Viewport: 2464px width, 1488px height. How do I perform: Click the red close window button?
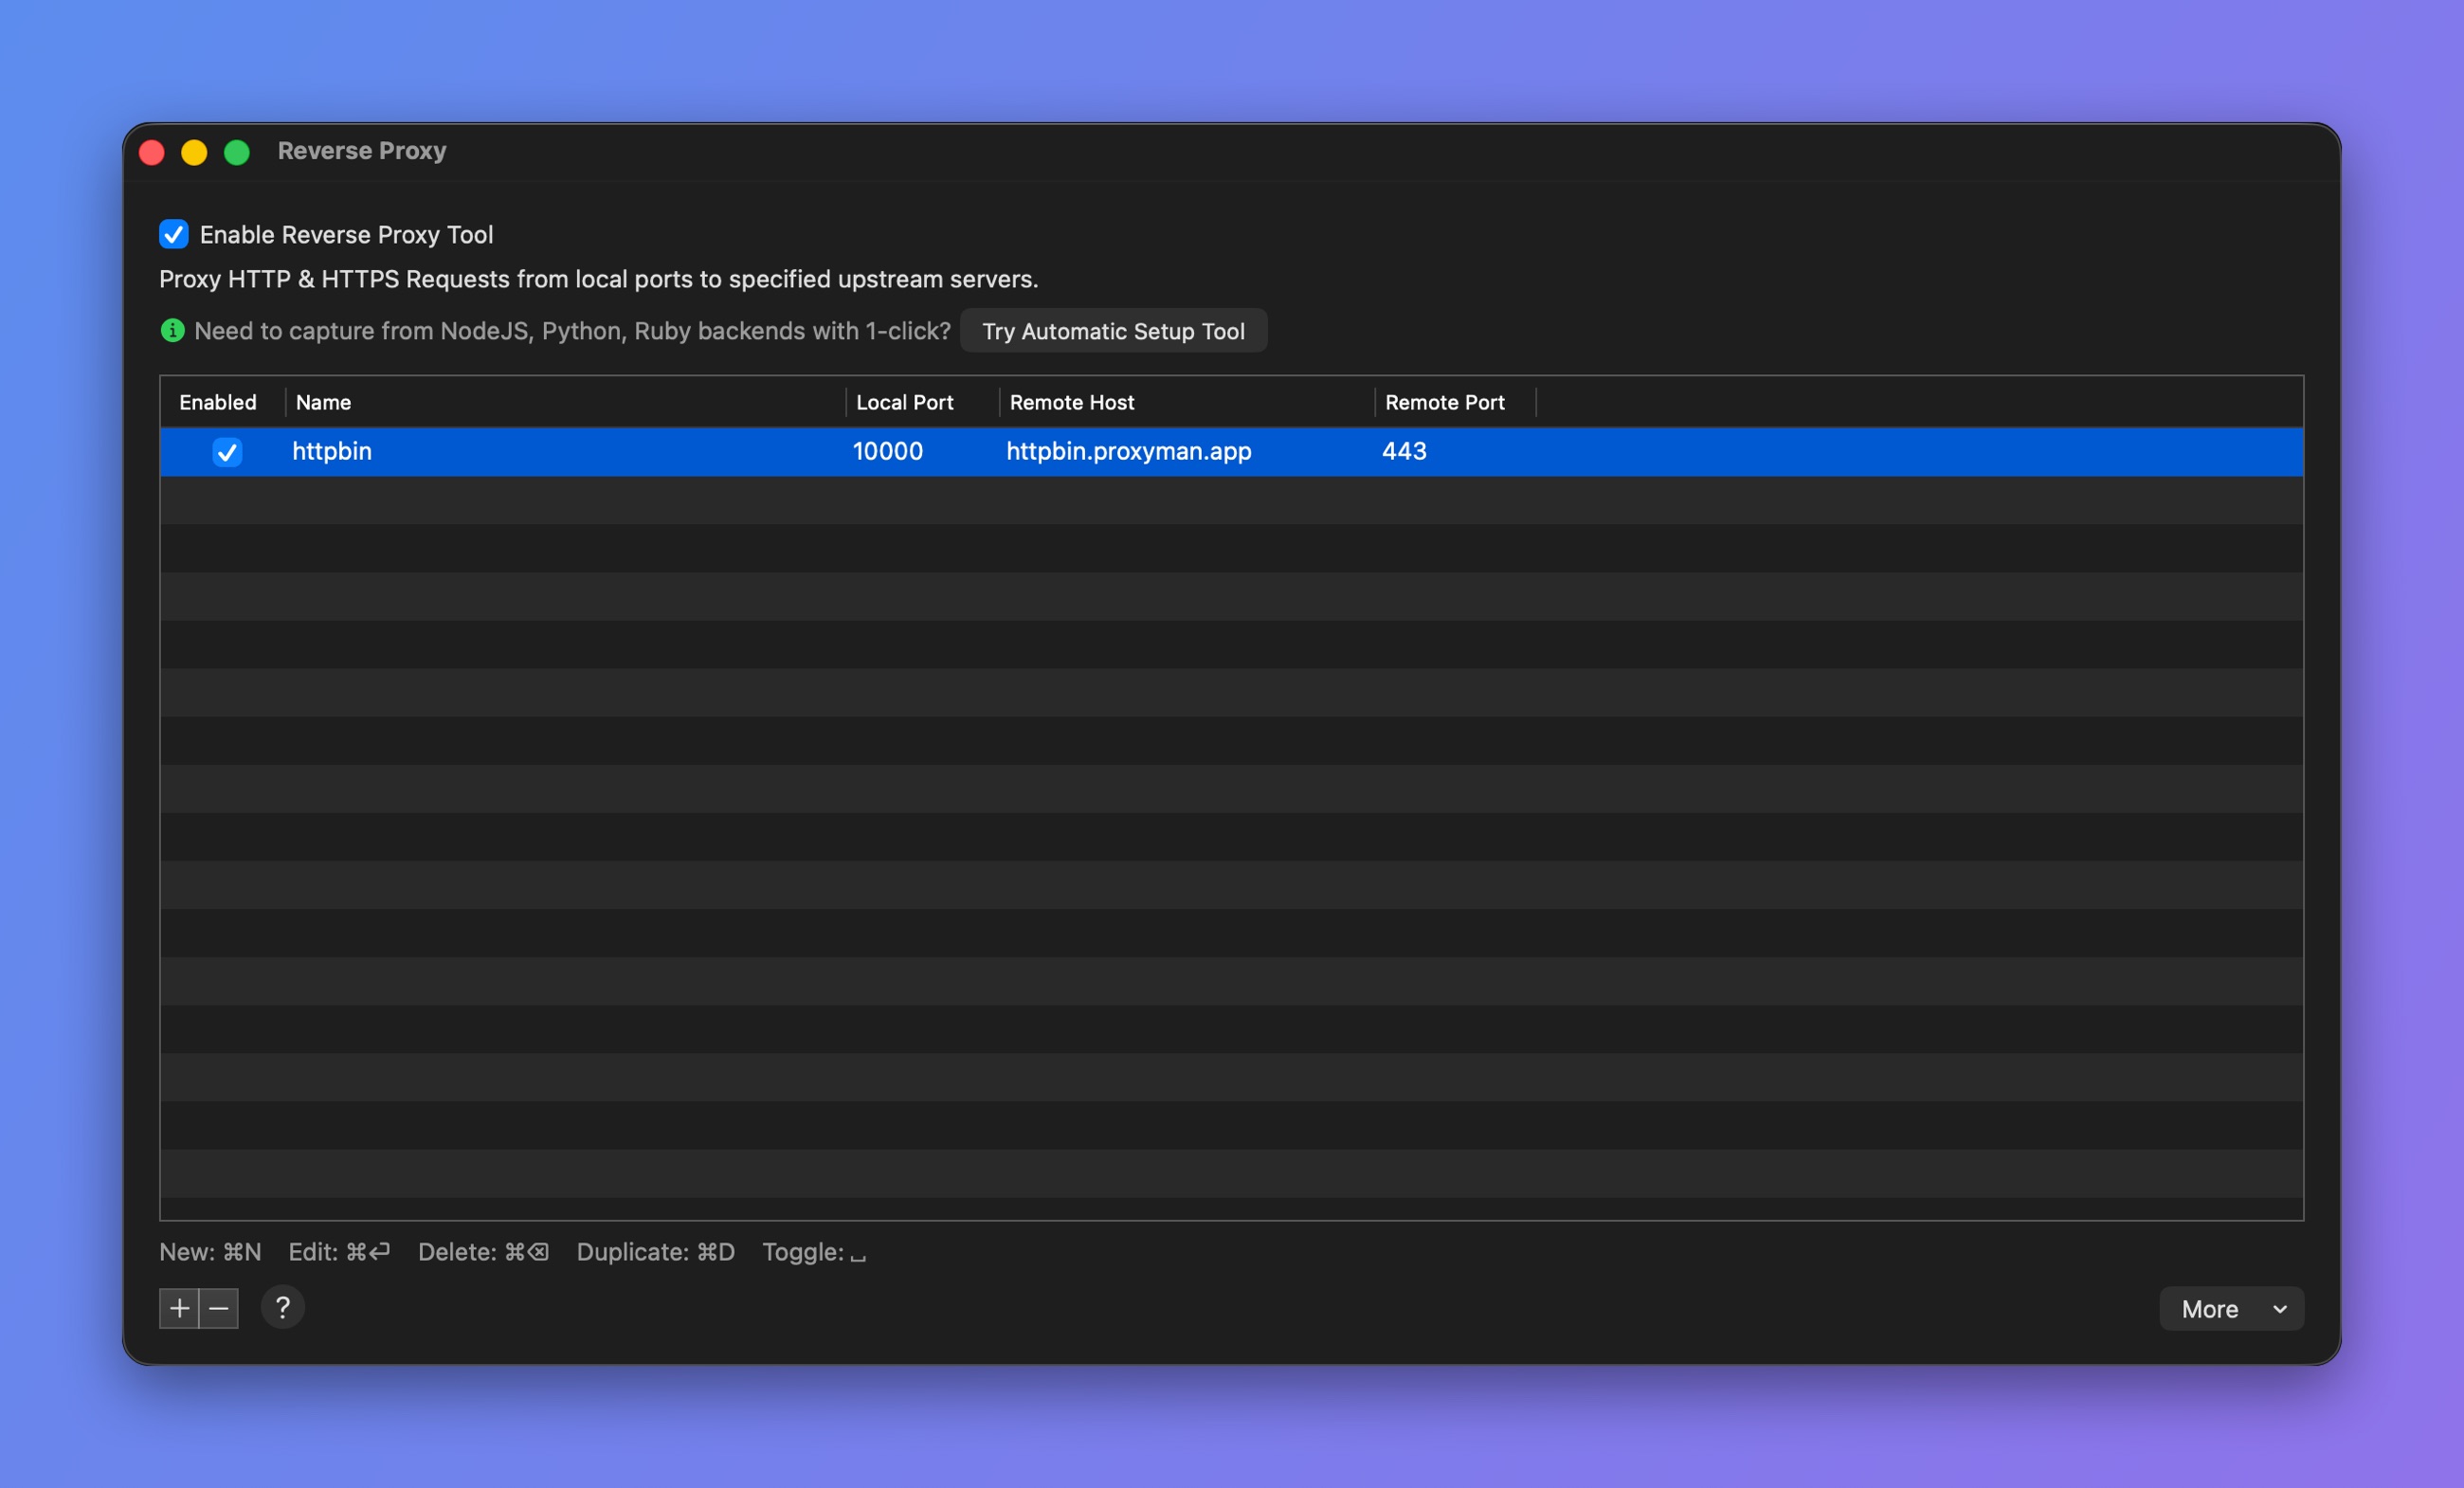pos(152,152)
